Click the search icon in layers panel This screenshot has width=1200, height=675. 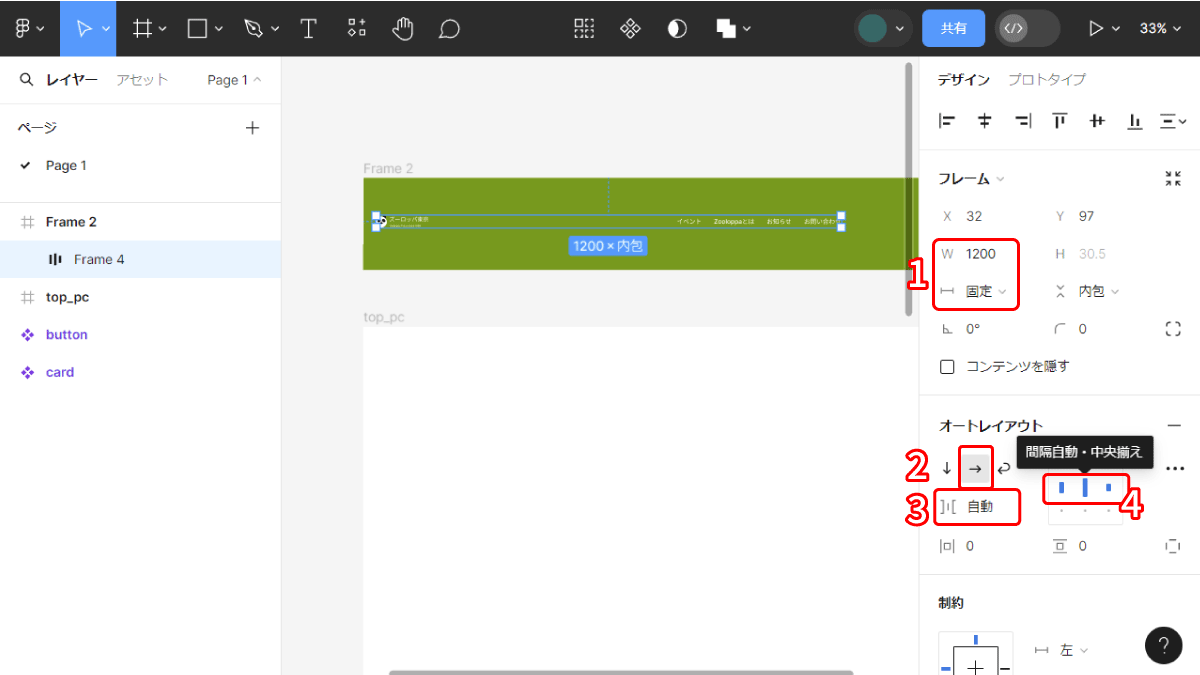(27, 79)
